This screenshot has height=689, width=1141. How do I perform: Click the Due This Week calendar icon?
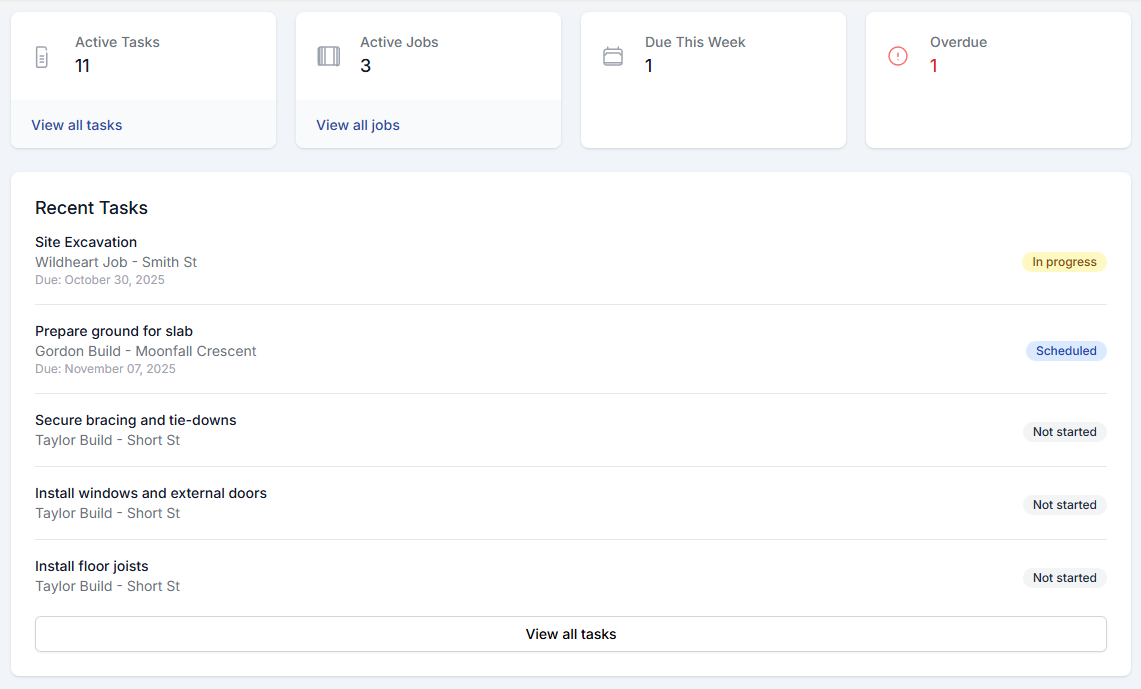point(613,56)
